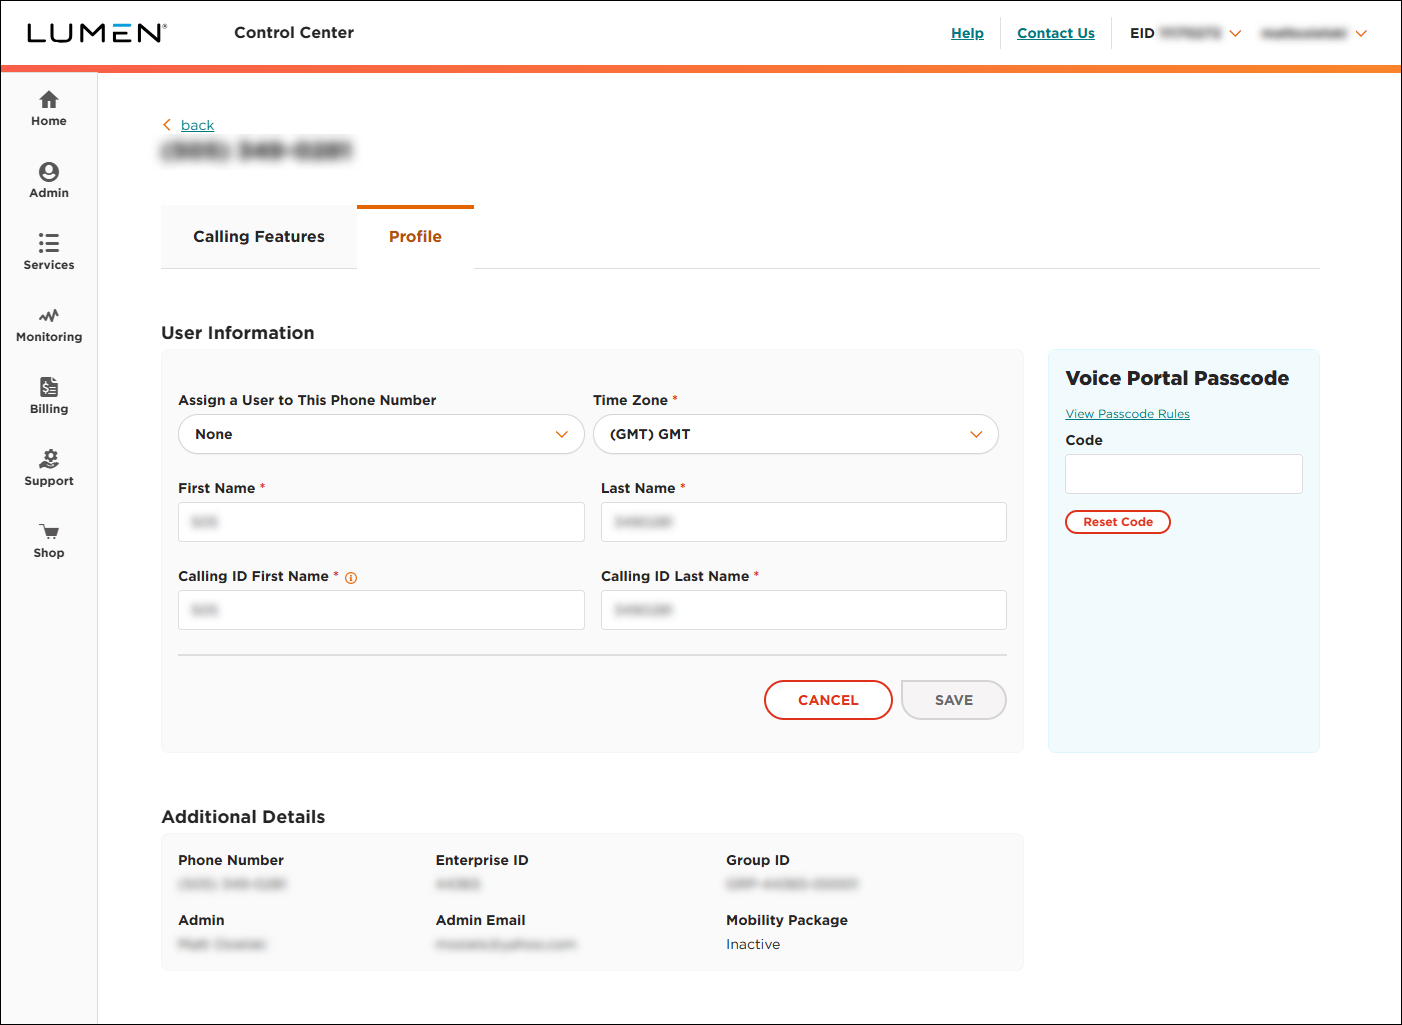Open Billing from the left sidebar
Viewport: 1402px width, 1025px height.
coord(48,395)
